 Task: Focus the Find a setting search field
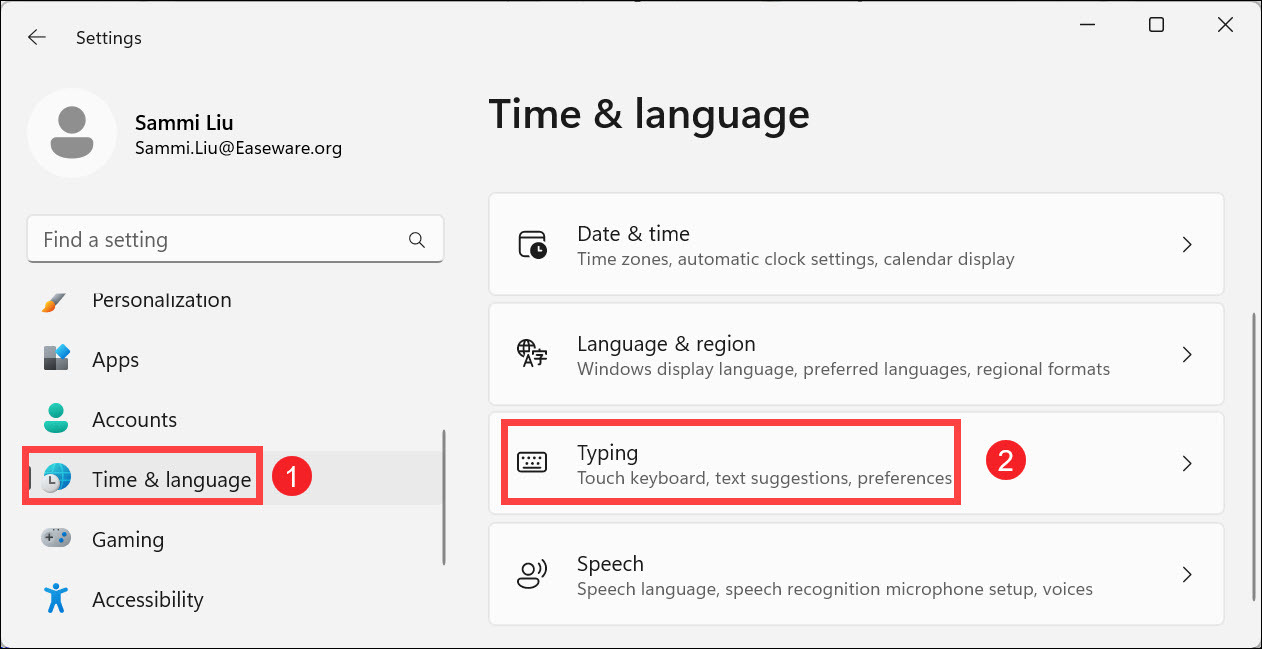[220, 240]
